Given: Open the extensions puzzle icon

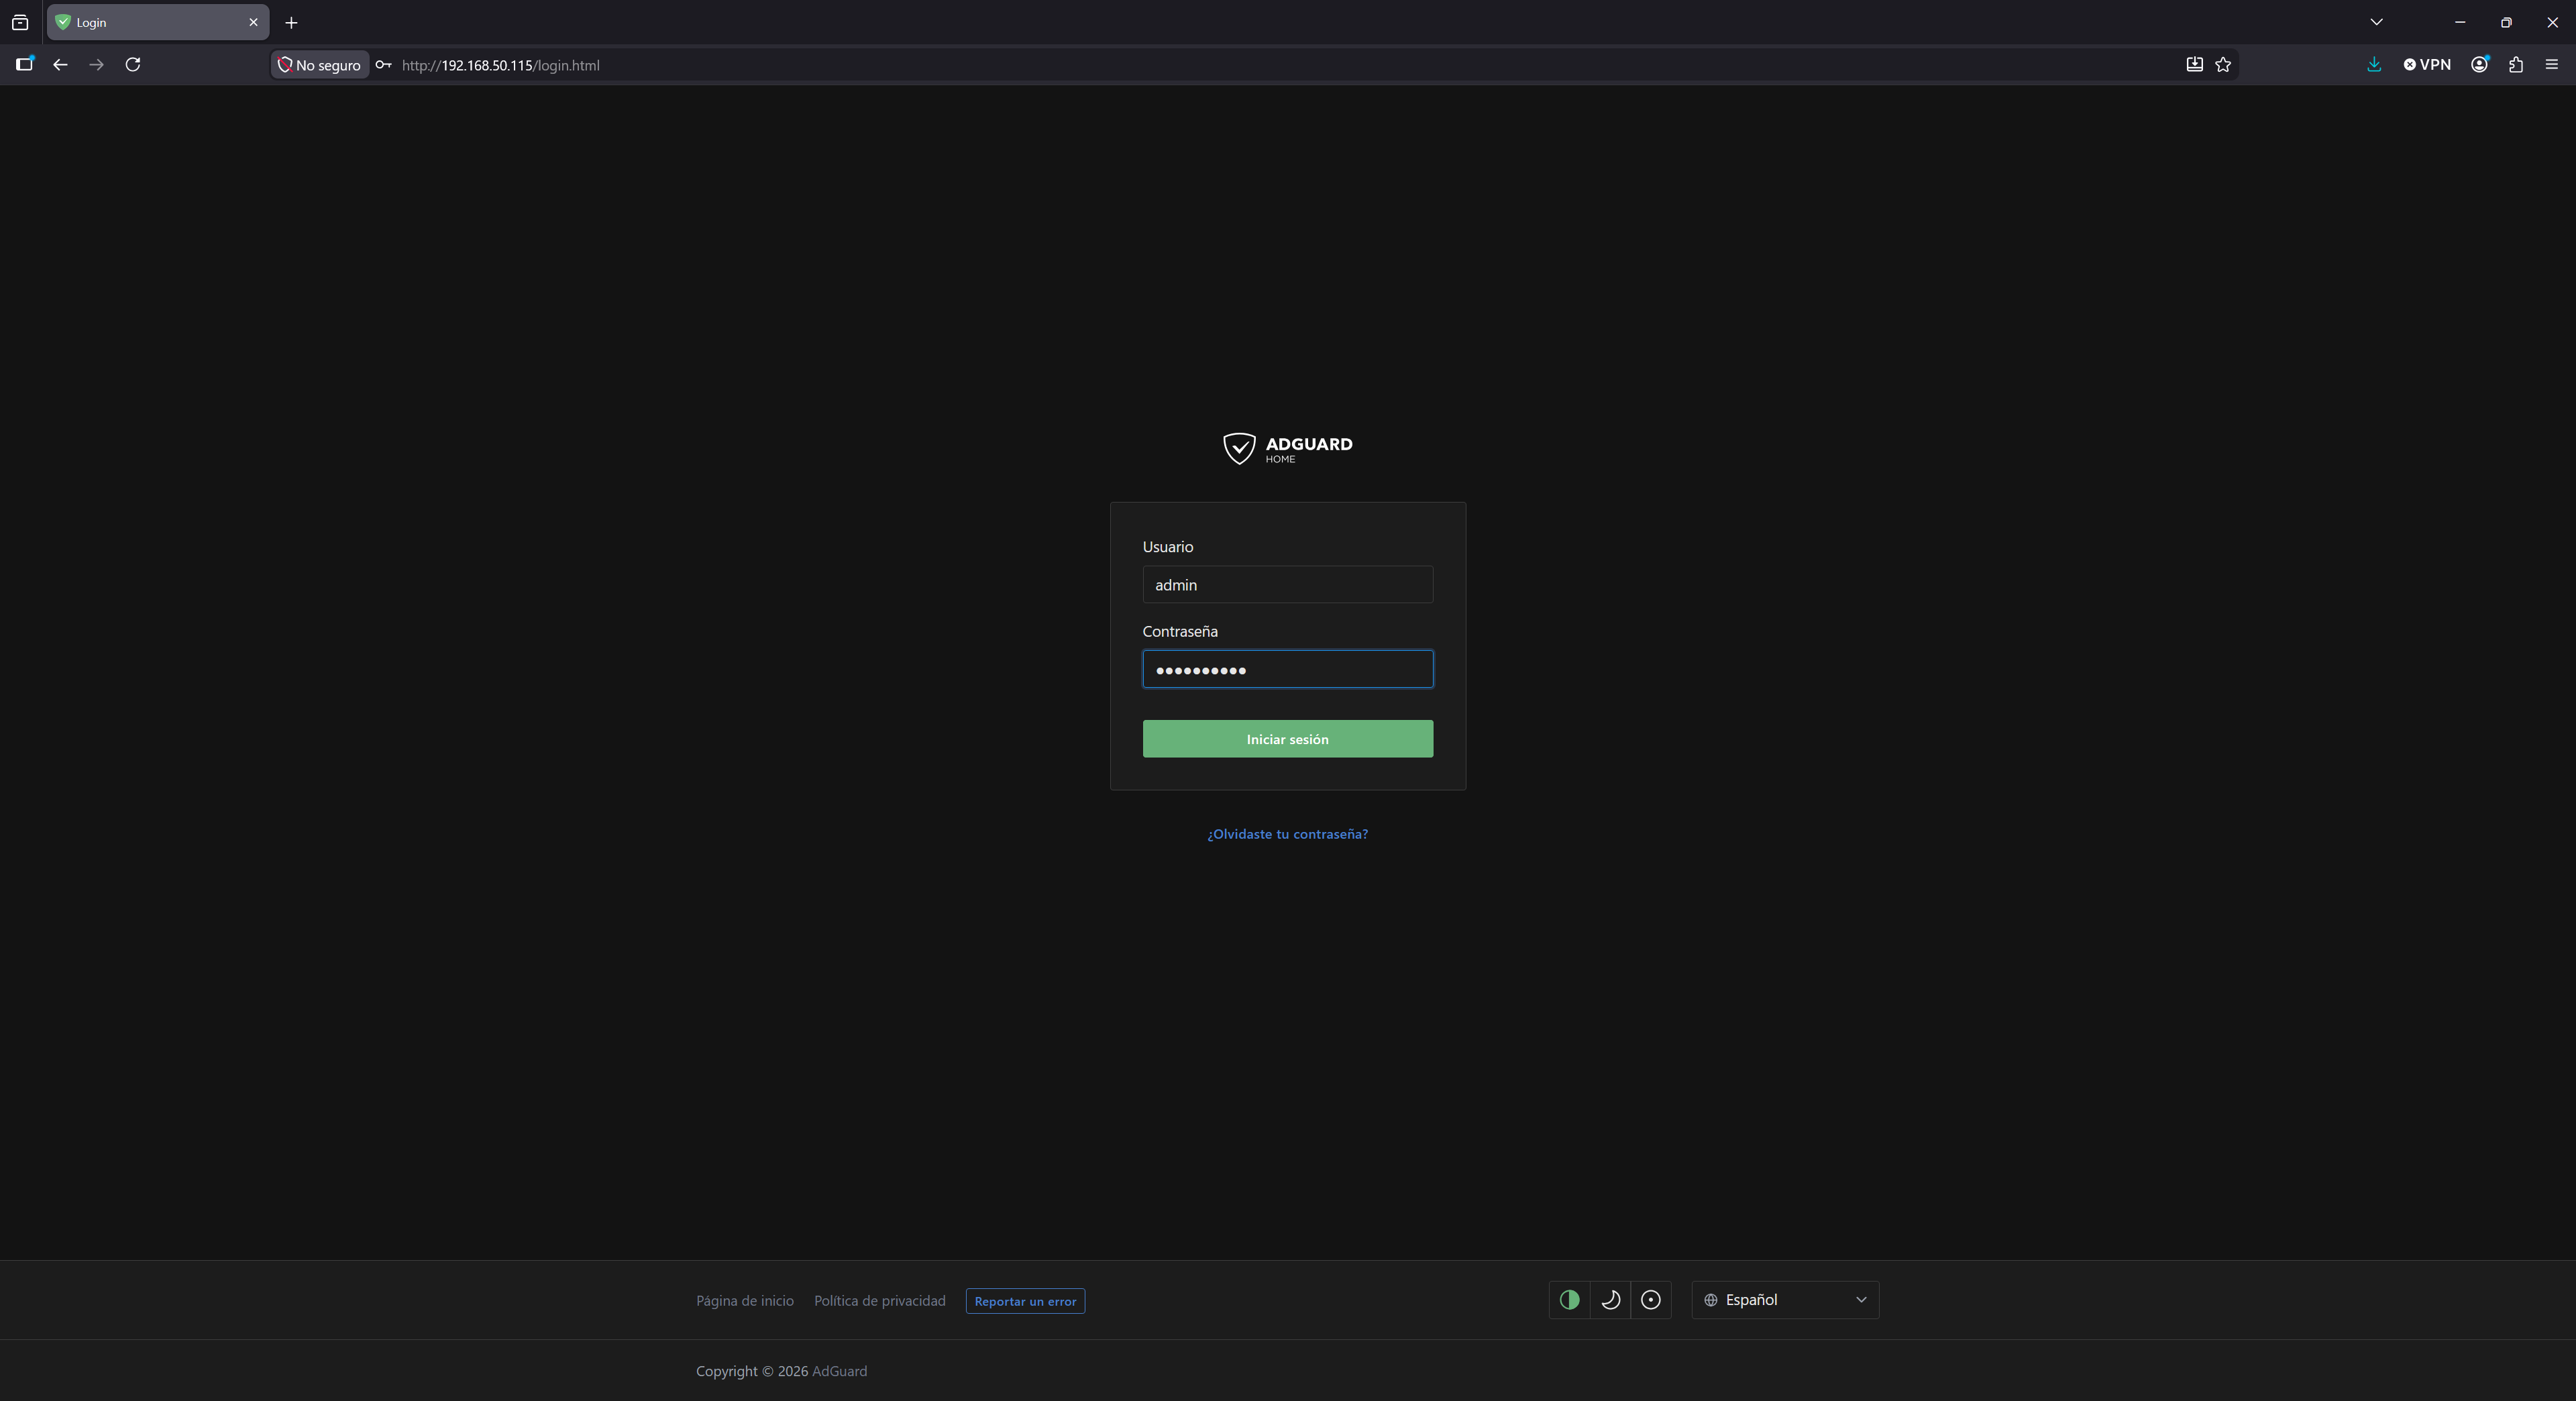Looking at the screenshot, I should (2516, 65).
